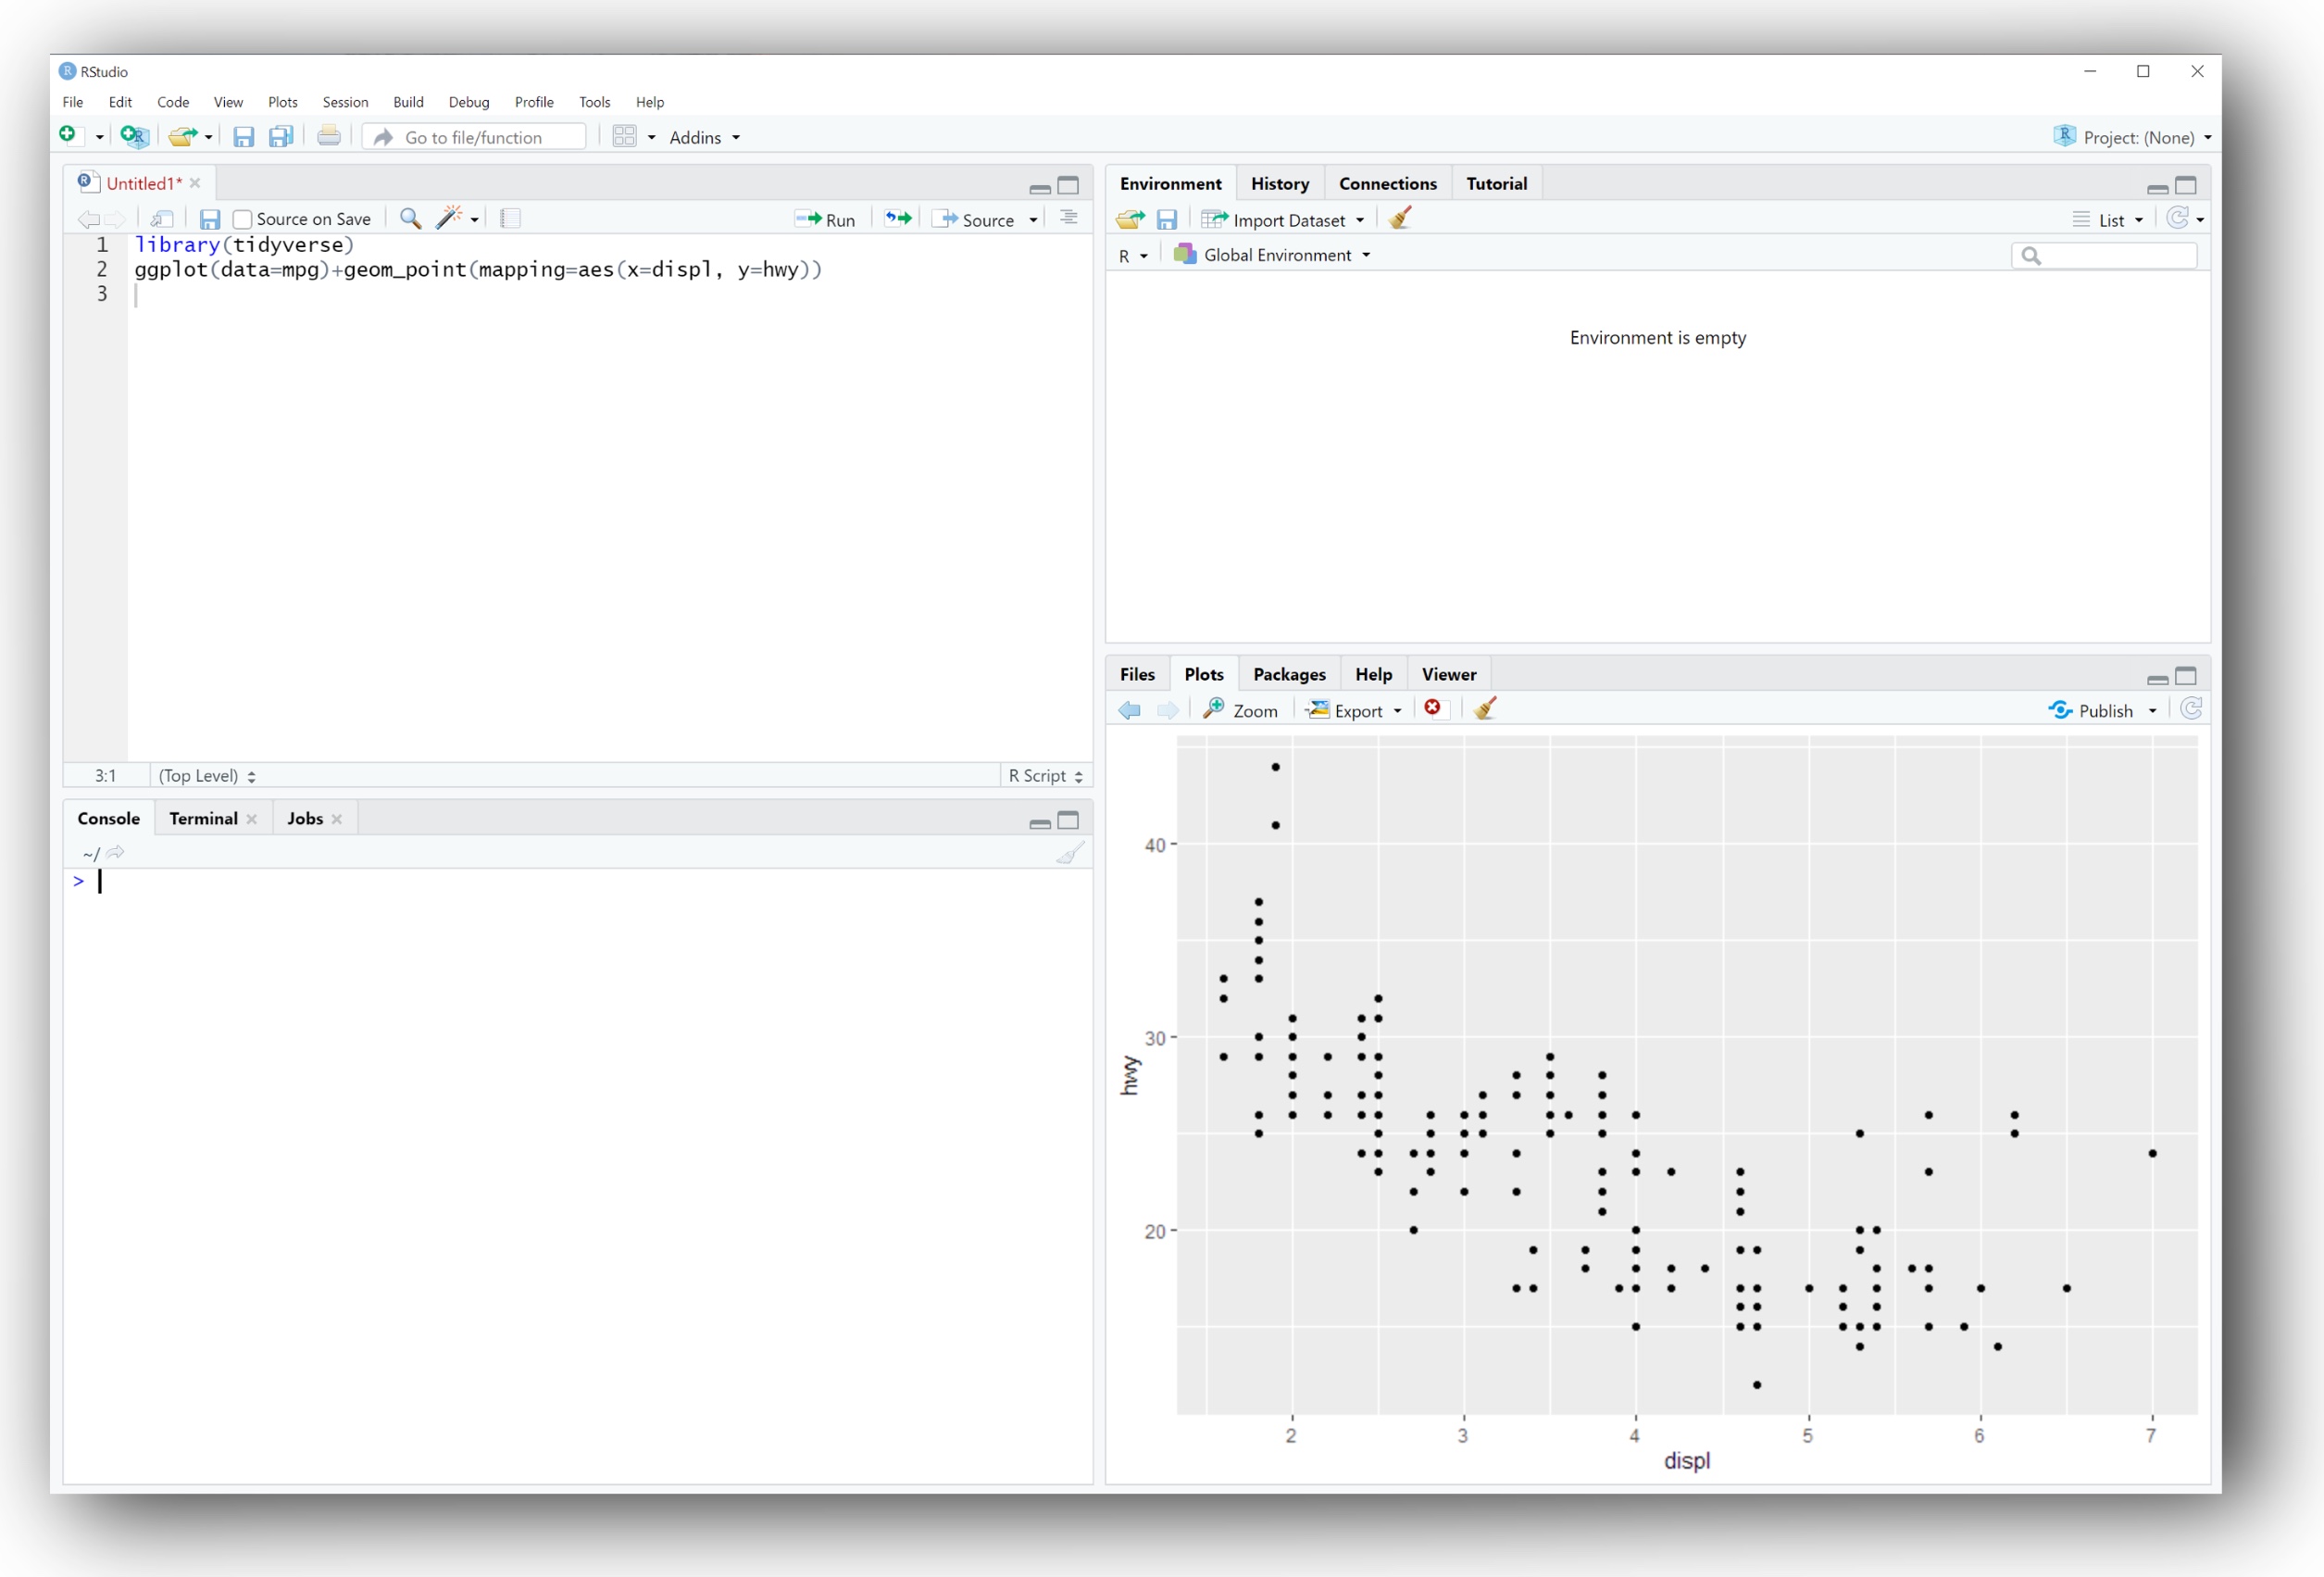The height and width of the screenshot is (1577, 2324).
Task: Click the Find/Replace magnifier icon
Action: tap(410, 218)
